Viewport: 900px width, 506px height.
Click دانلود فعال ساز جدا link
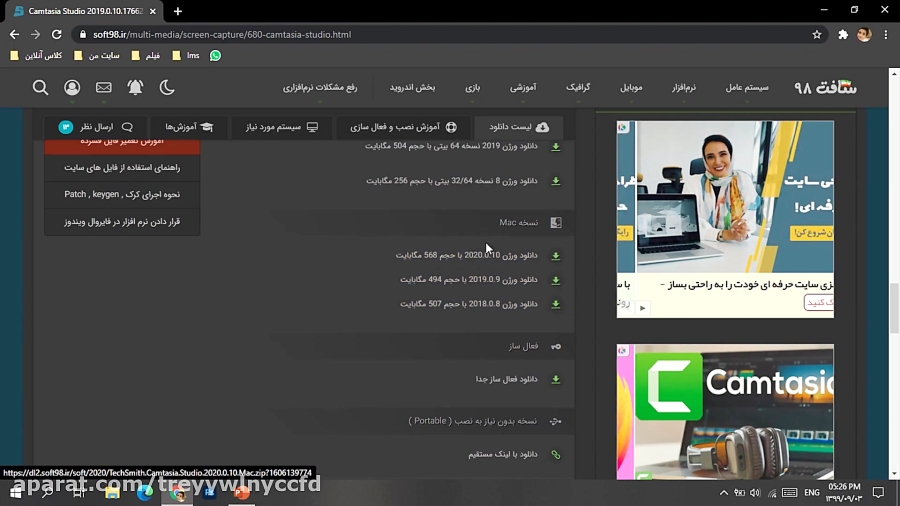(x=506, y=379)
